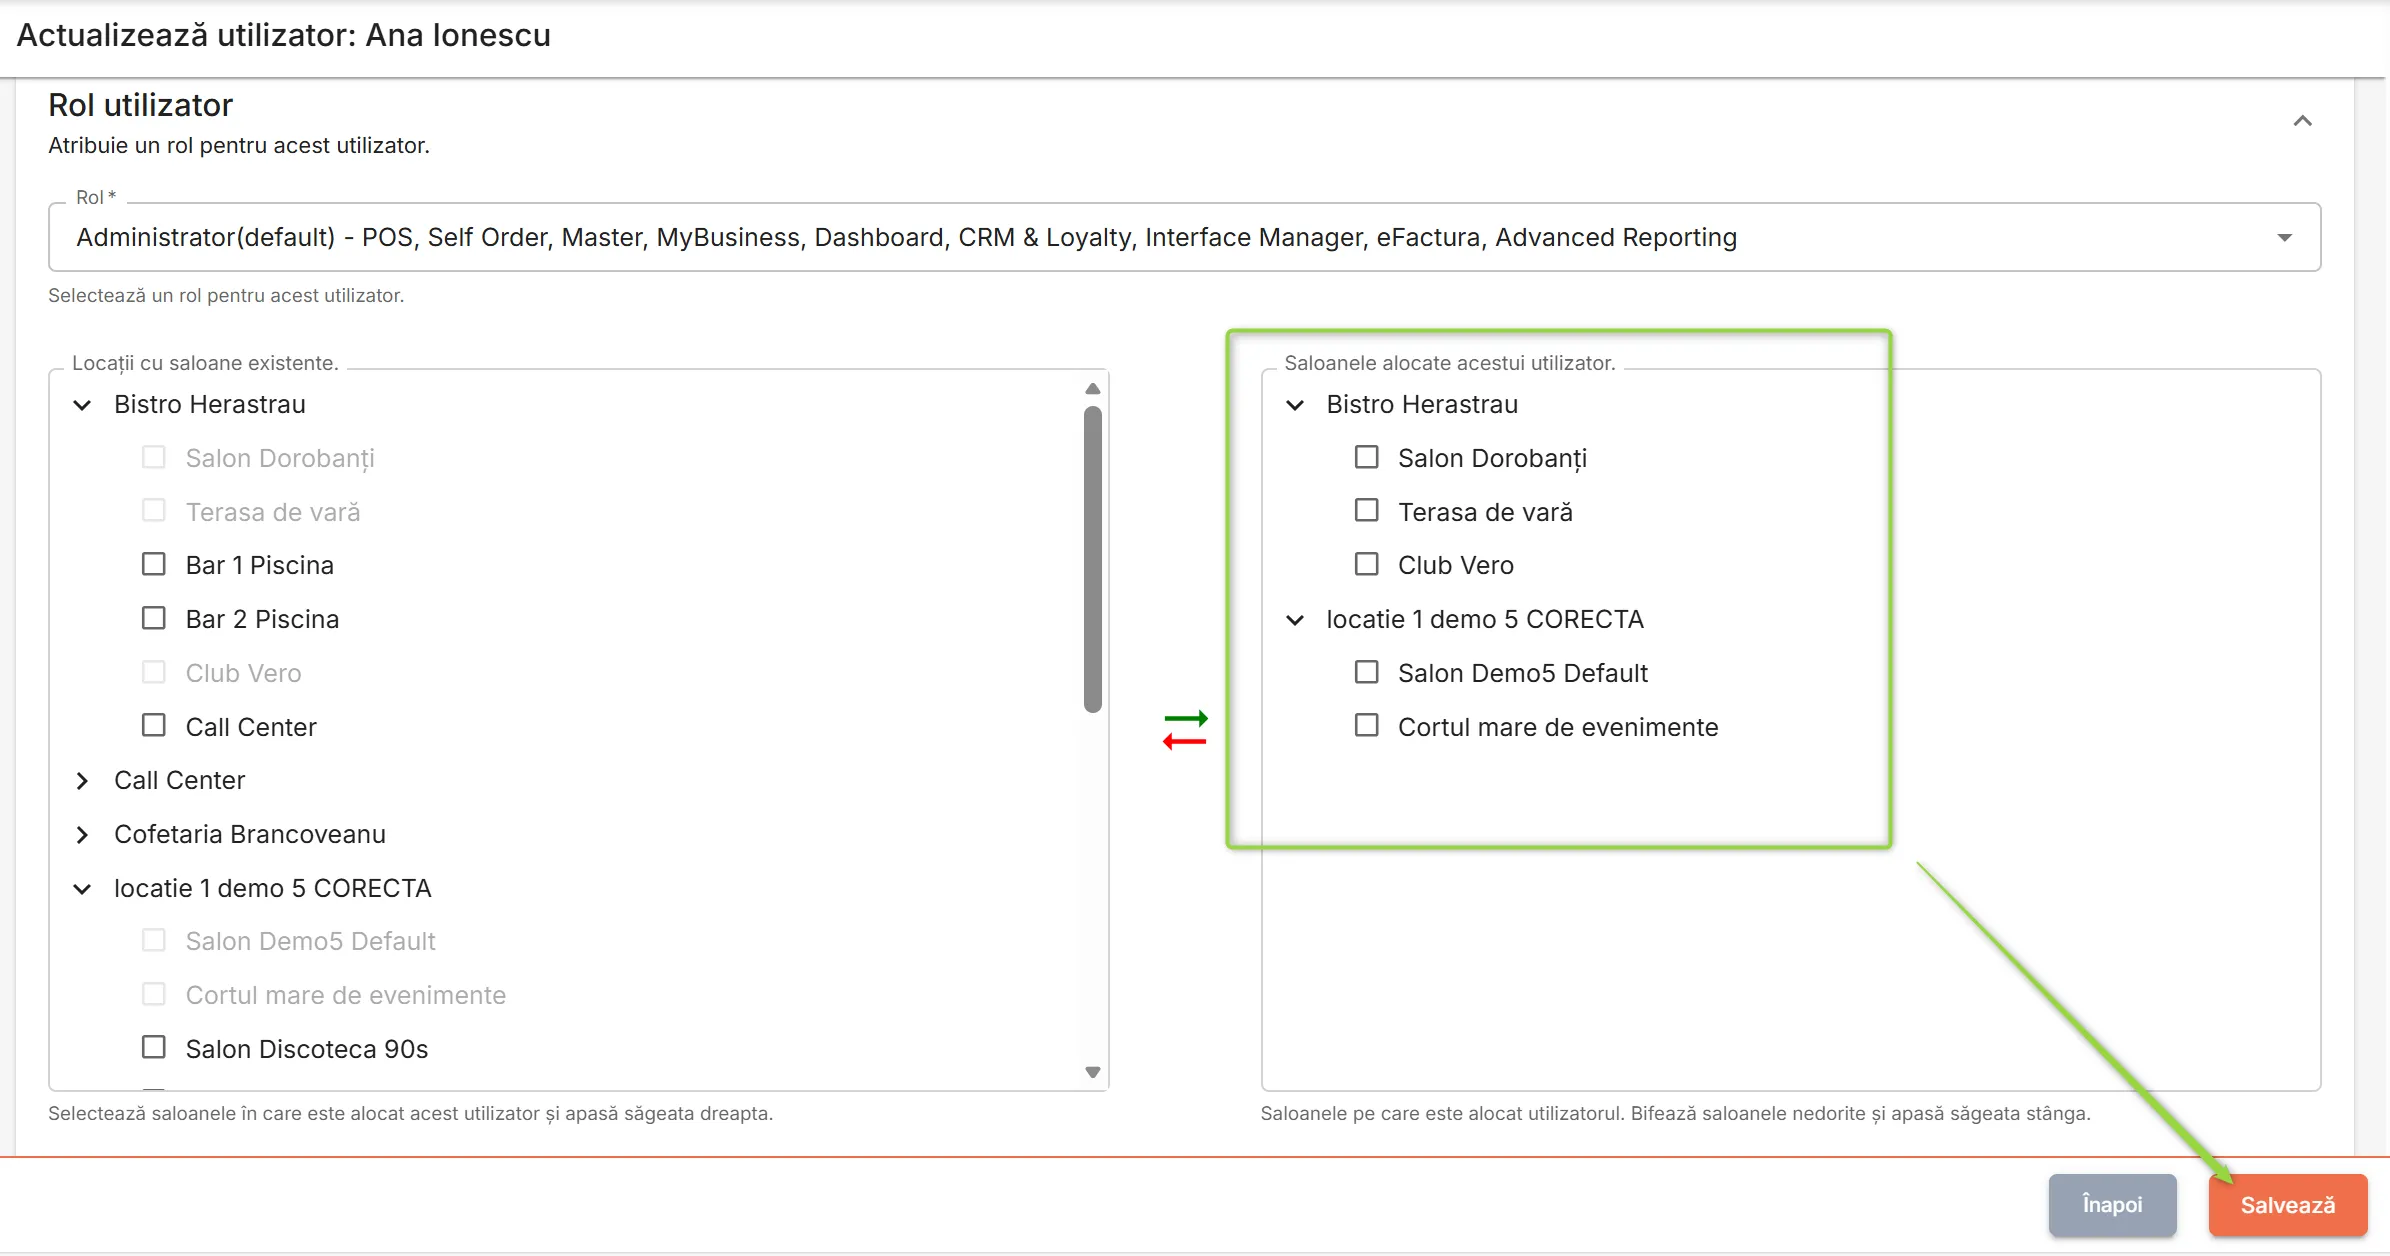Viewport: 2390px width, 1256px height.
Task: Click the green right arrow to allocate salons
Action: (1186, 718)
